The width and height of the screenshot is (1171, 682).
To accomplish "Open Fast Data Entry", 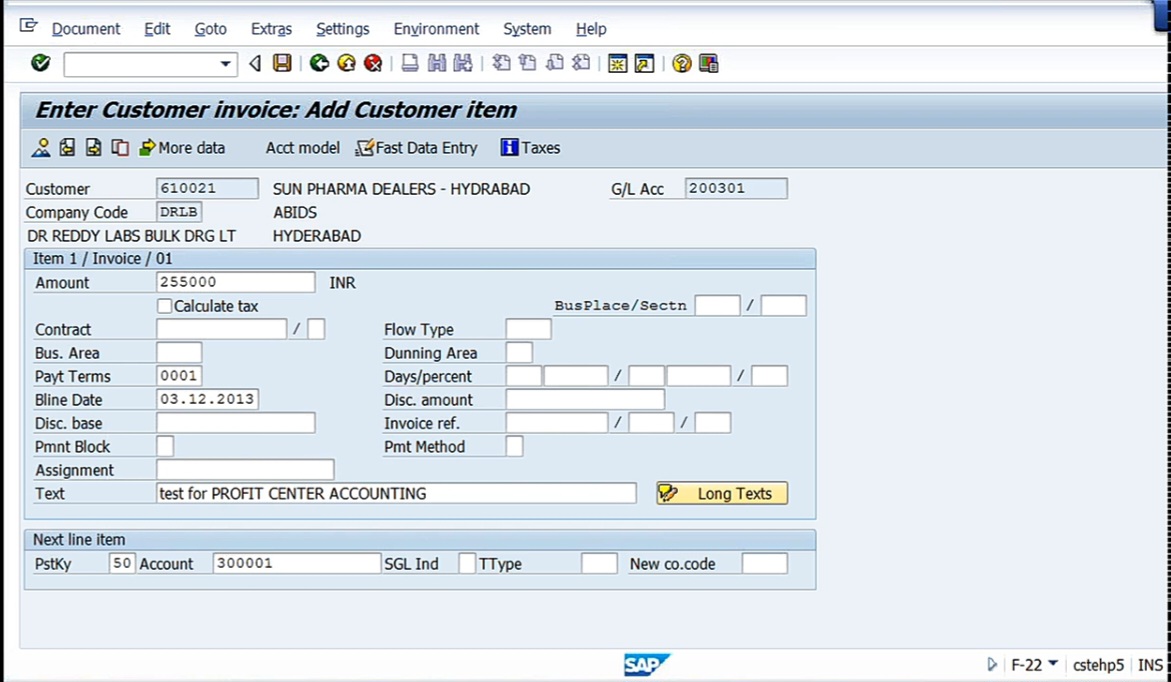I will click(417, 148).
